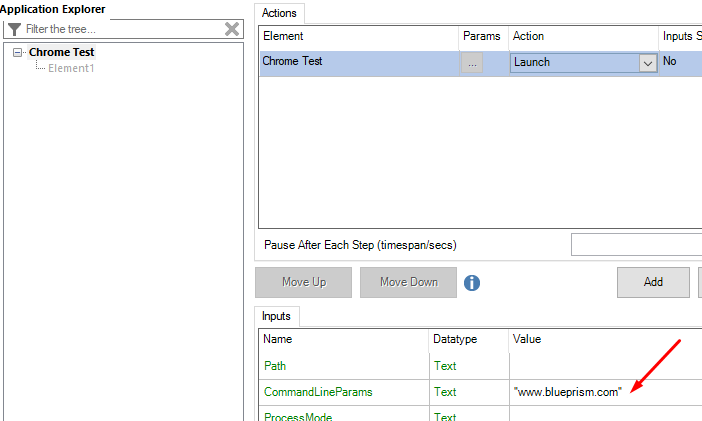Image resolution: width=702 pixels, height=421 pixels.
Task: Click the Move Up button
Action: [x=303, y=282]
